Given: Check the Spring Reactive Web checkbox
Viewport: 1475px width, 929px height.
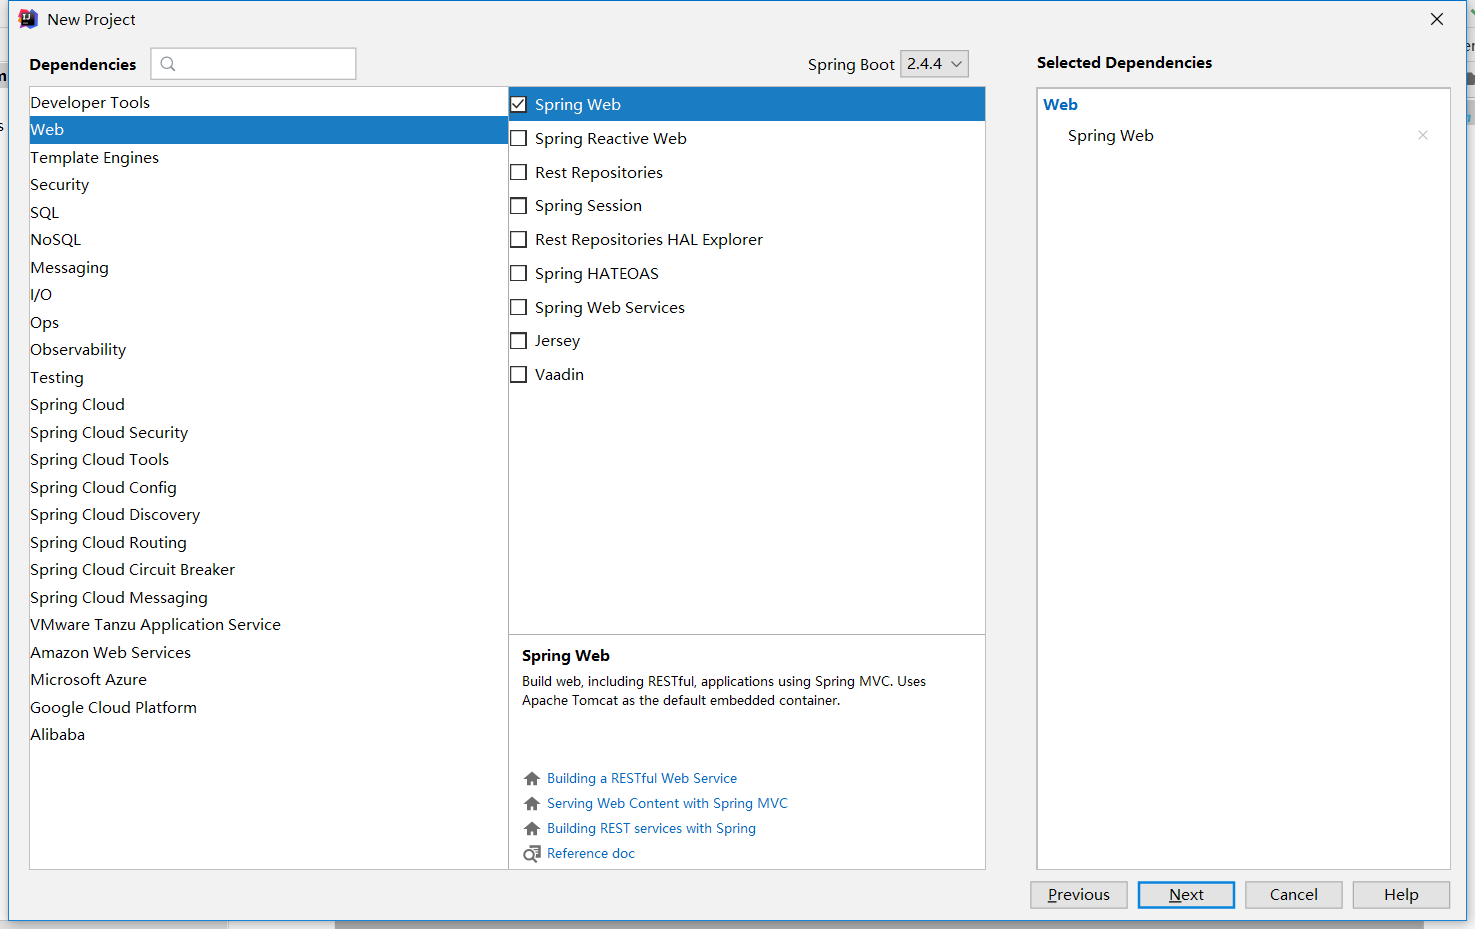Looking at the screenshot, I should pos(518,138).
